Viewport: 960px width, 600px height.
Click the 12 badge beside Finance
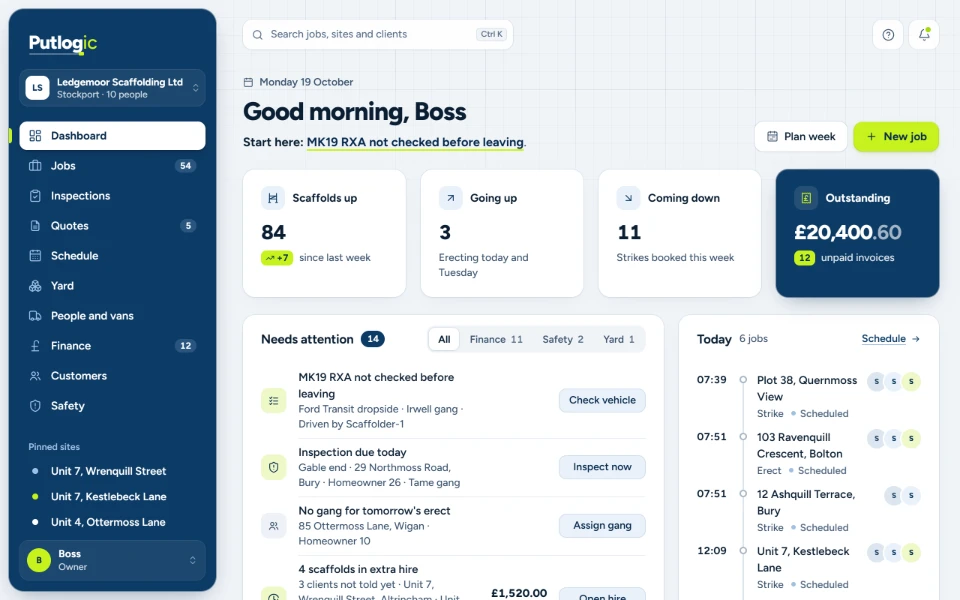(186, 346)
